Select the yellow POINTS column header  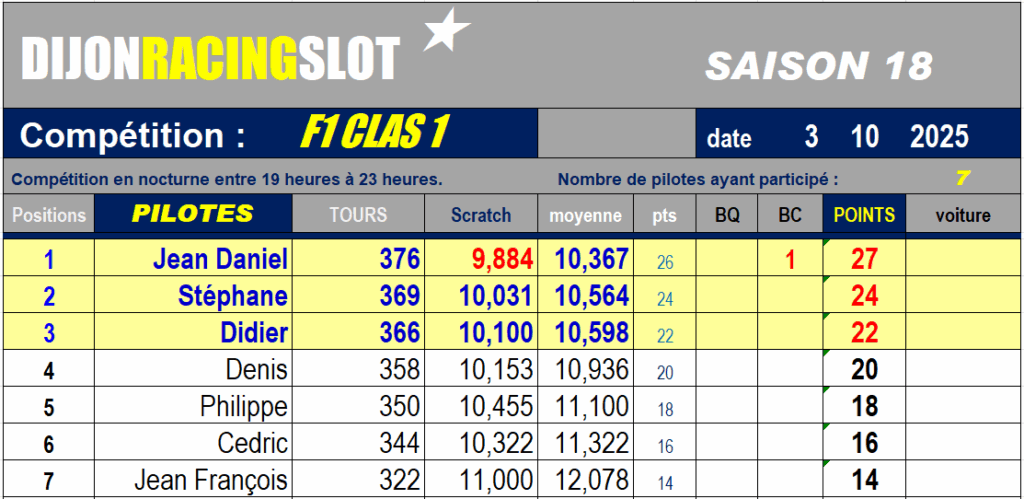tap(864, 215)
